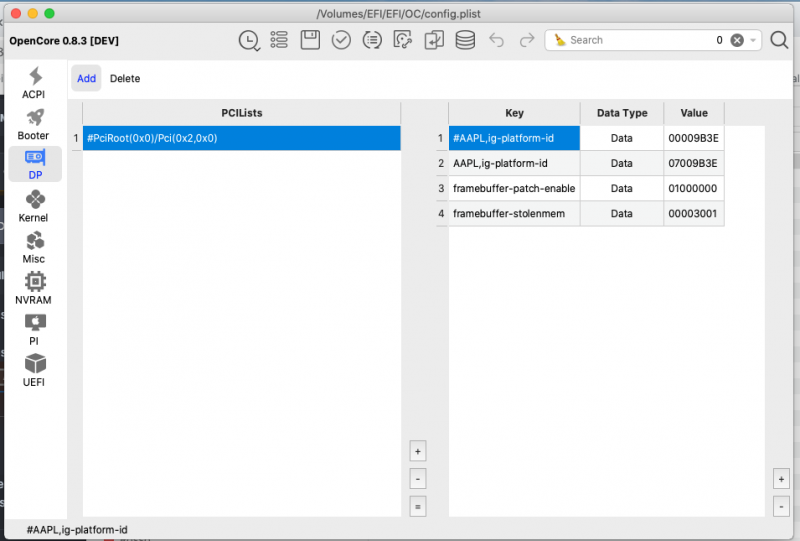
Task: Open the NVRAM section
Action: (x=34, y=288)
